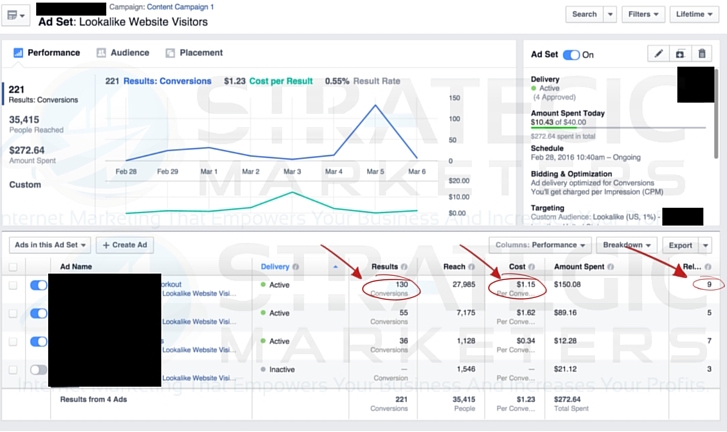Viewport: 727px width, 432px height.
Task: Click the Delivery column header
Action: click(x=274, y=267)
